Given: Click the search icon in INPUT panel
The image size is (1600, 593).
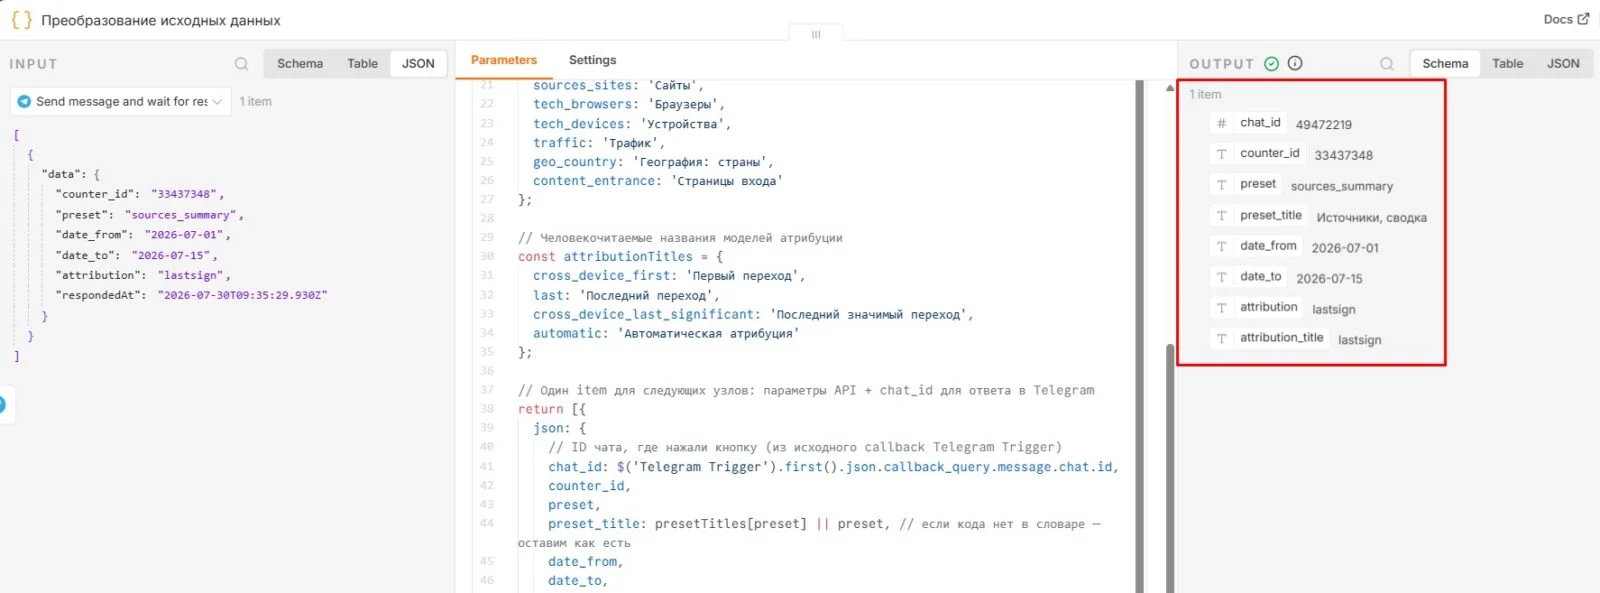Looking at the screenshot, I should coord(241,64).
